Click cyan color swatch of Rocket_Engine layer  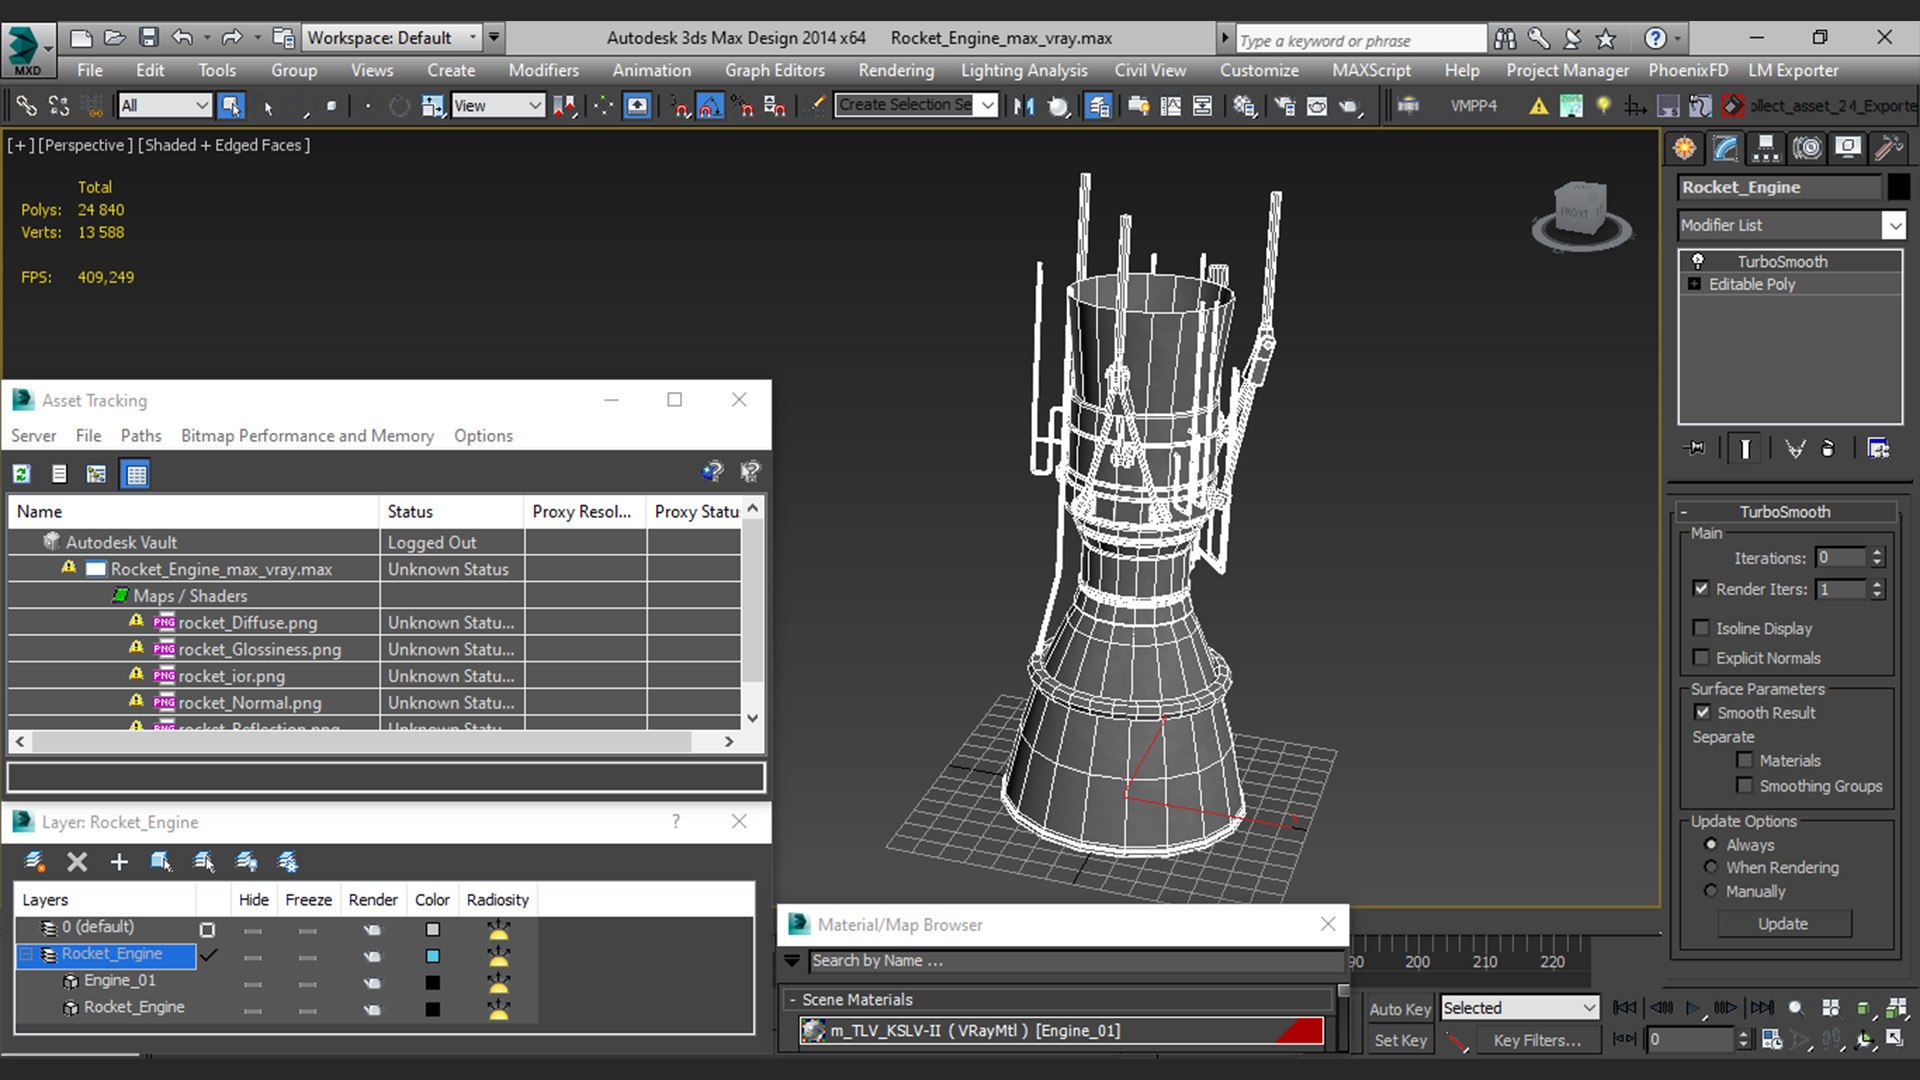click(x=433, y=956)
